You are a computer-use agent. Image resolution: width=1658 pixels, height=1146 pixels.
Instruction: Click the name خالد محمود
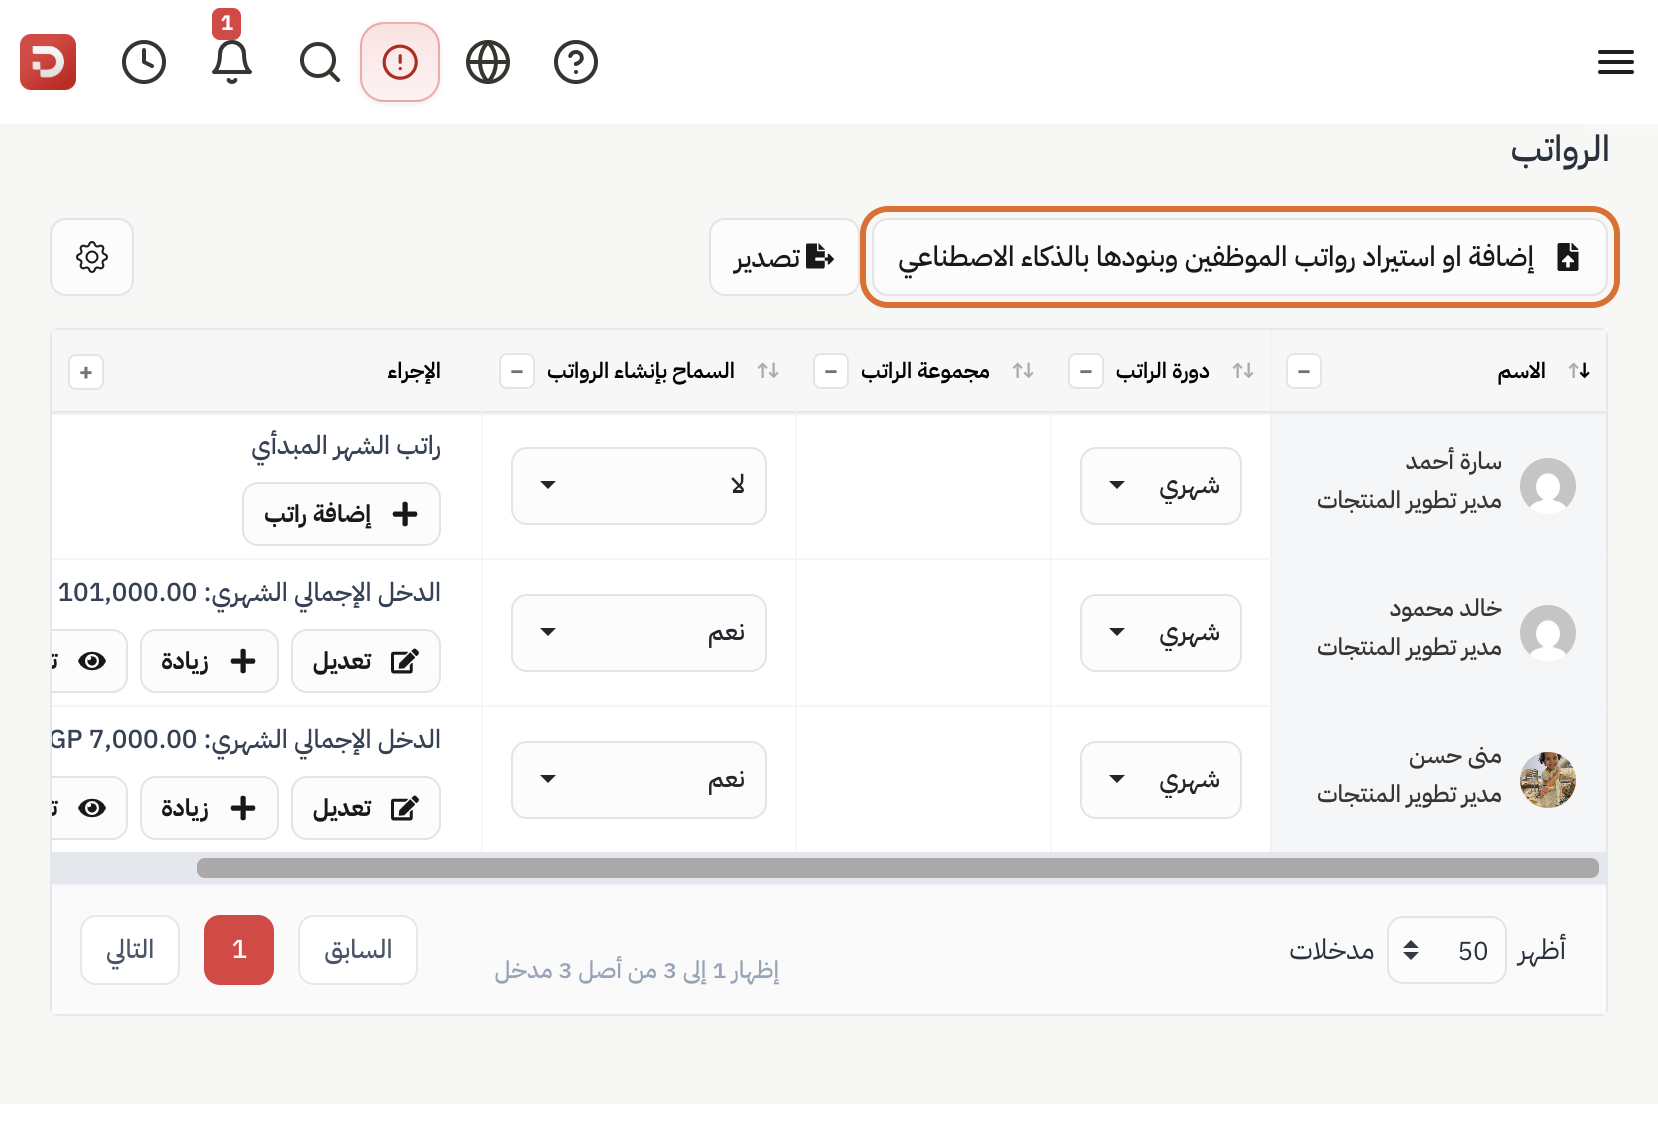pyautogui.click(x=1446, y=608)
